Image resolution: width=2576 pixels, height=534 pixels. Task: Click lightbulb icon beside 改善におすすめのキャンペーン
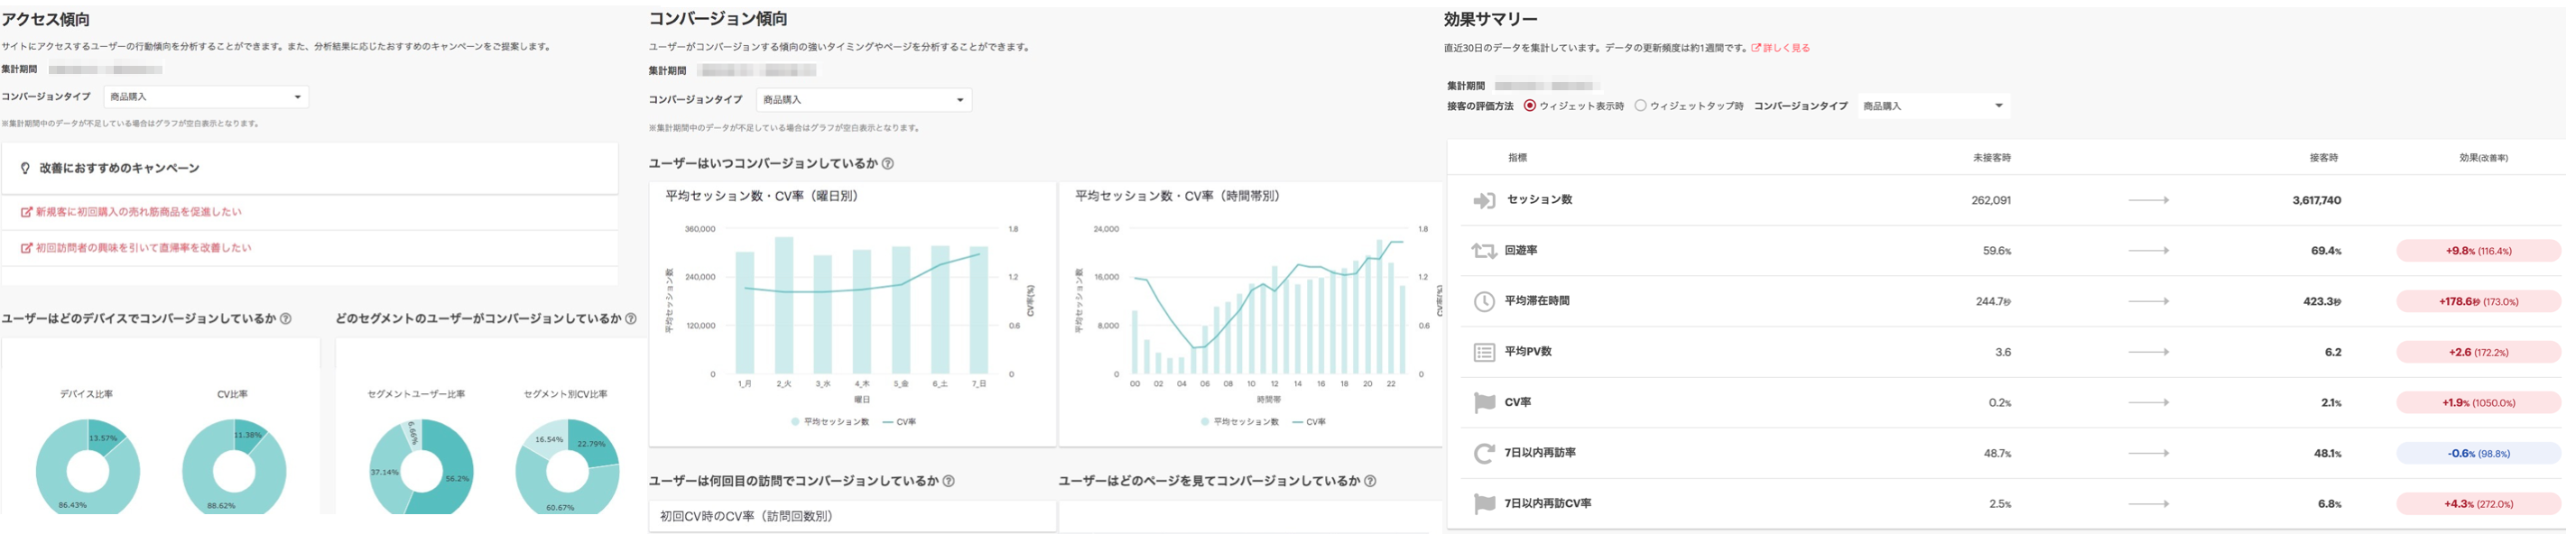tap(25, 169)
